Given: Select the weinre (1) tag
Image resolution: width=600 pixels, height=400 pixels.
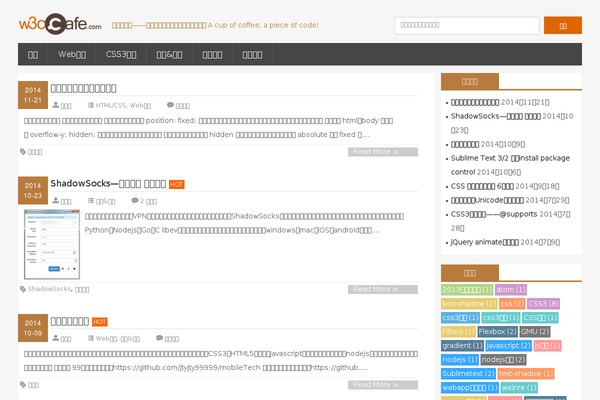Looking at the screenshot, I should 519,388.
